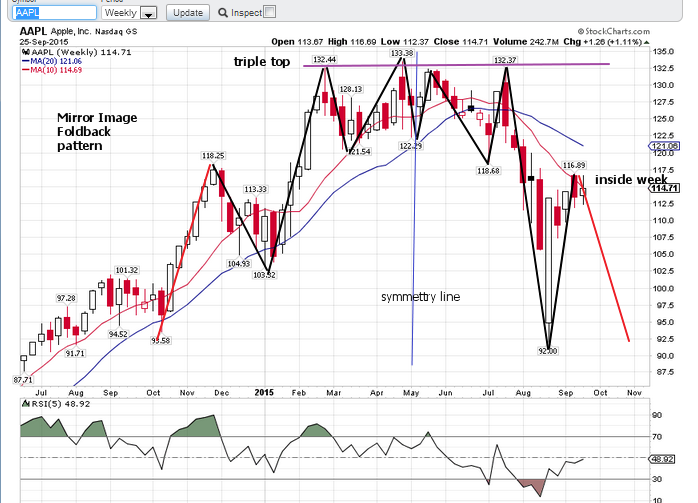
Task: Click the 116.89 high price label
Action: [574, 165]
